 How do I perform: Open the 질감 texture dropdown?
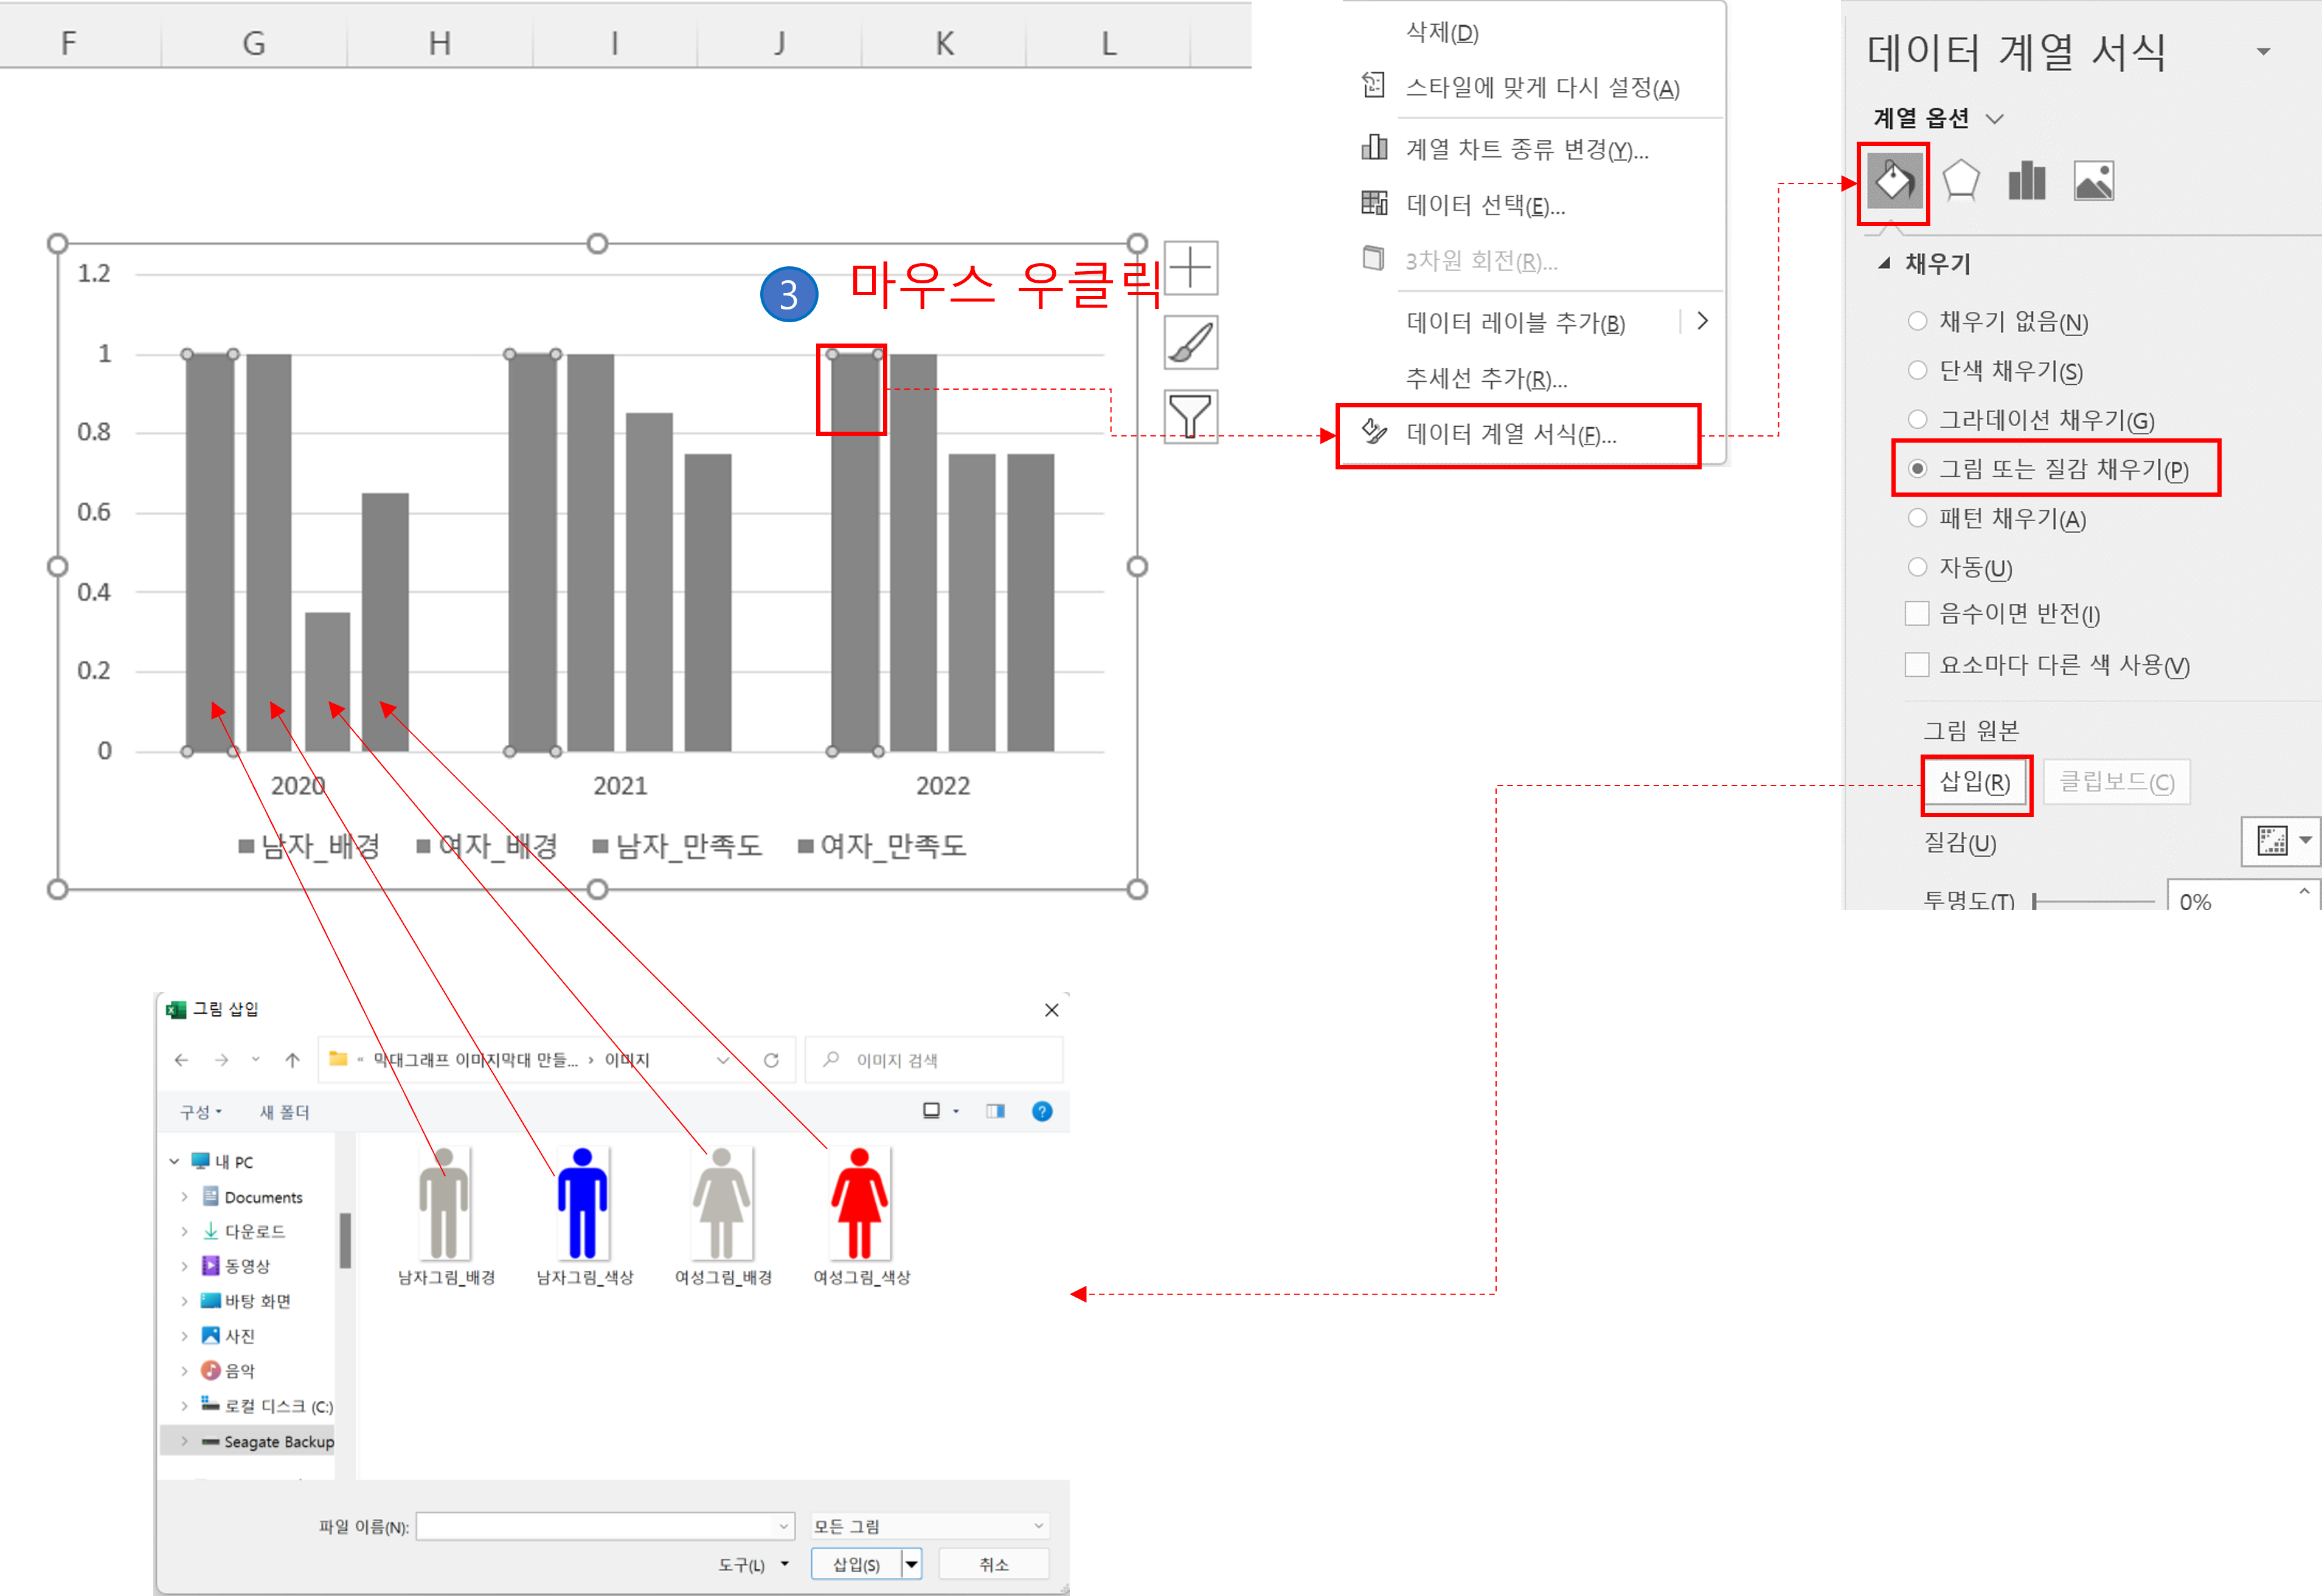click(x=2282, y=841)
